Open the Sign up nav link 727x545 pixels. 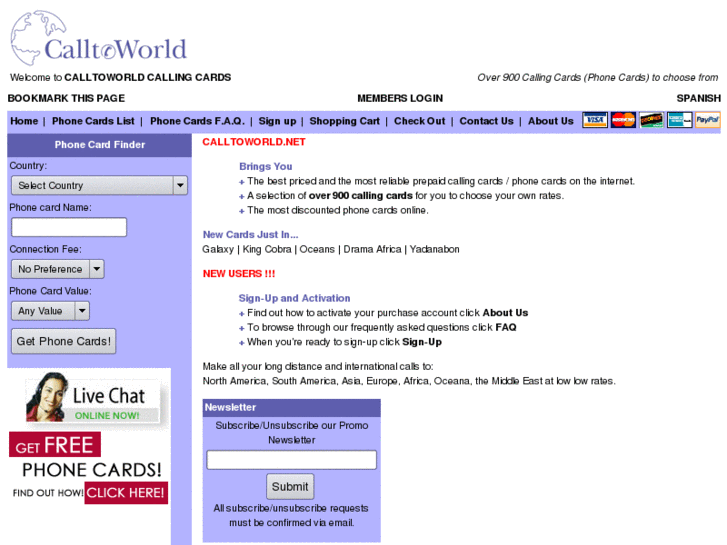coord(277,121)
